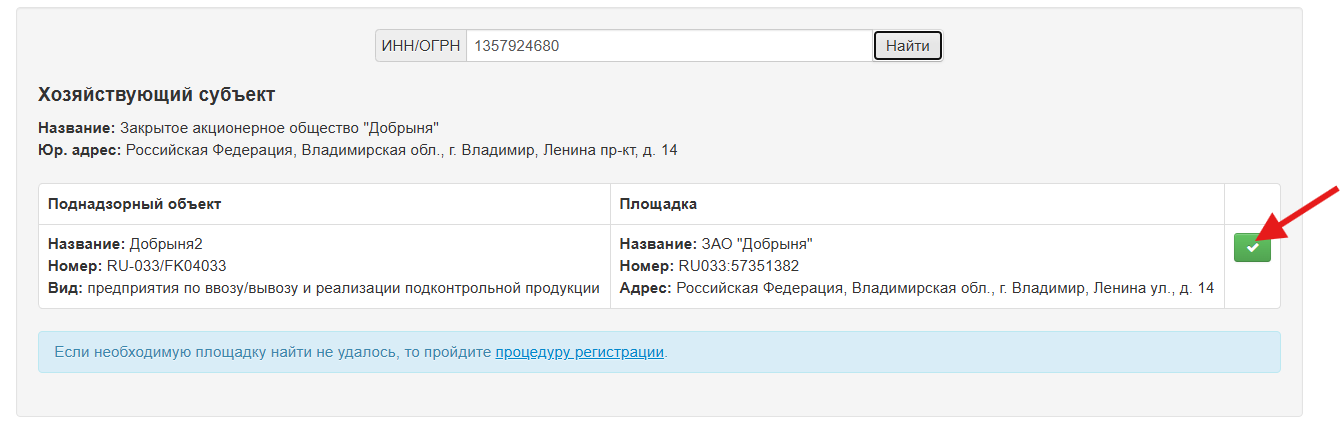This screenshot has width=1340, height=424.
Task: Click the ИНН/ОГРН field label
Action: [x=420, y=46]
